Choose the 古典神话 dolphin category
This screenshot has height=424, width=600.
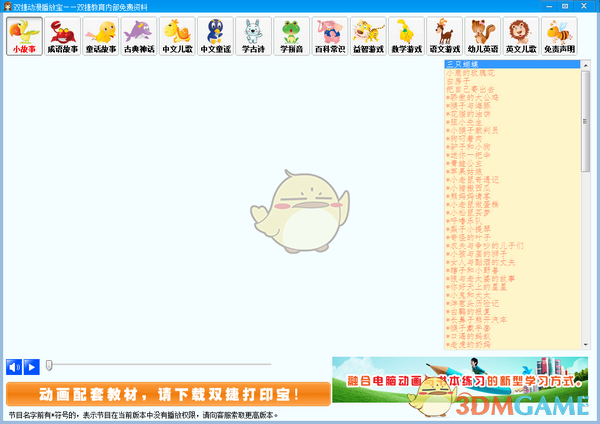(x=139, y=36)
